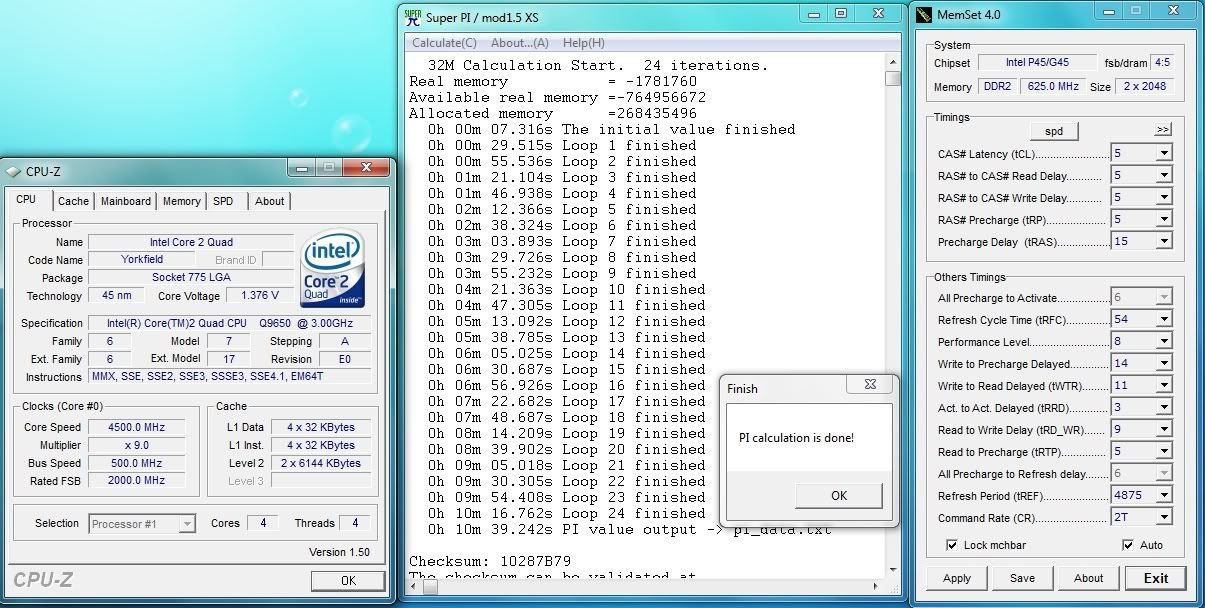Open the RAS# Precharge (tRP) dropdown
Screen dimensions: 1205x608
pos(1164,219)
